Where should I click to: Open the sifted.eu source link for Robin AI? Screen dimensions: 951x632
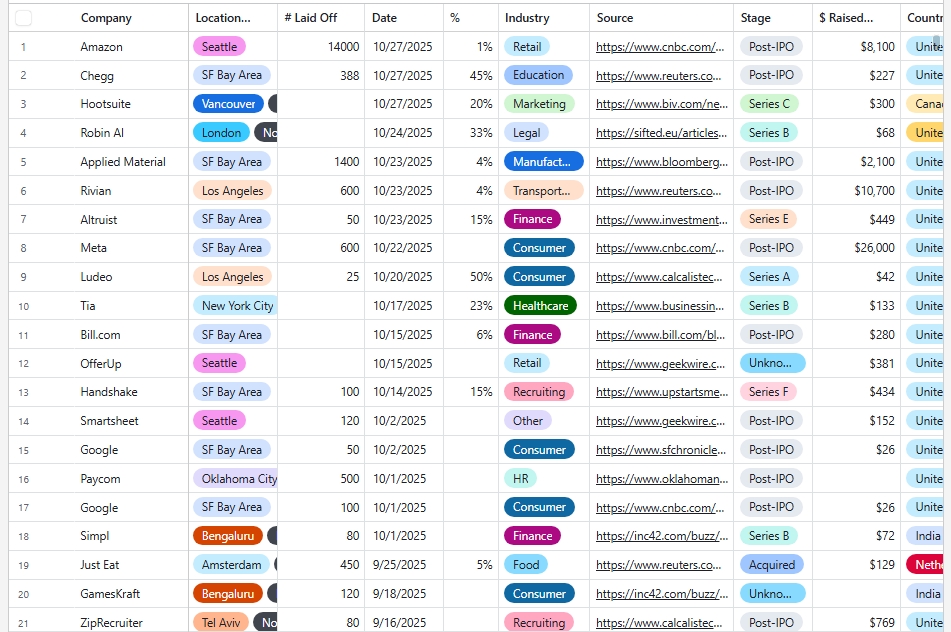pos(660,133)
